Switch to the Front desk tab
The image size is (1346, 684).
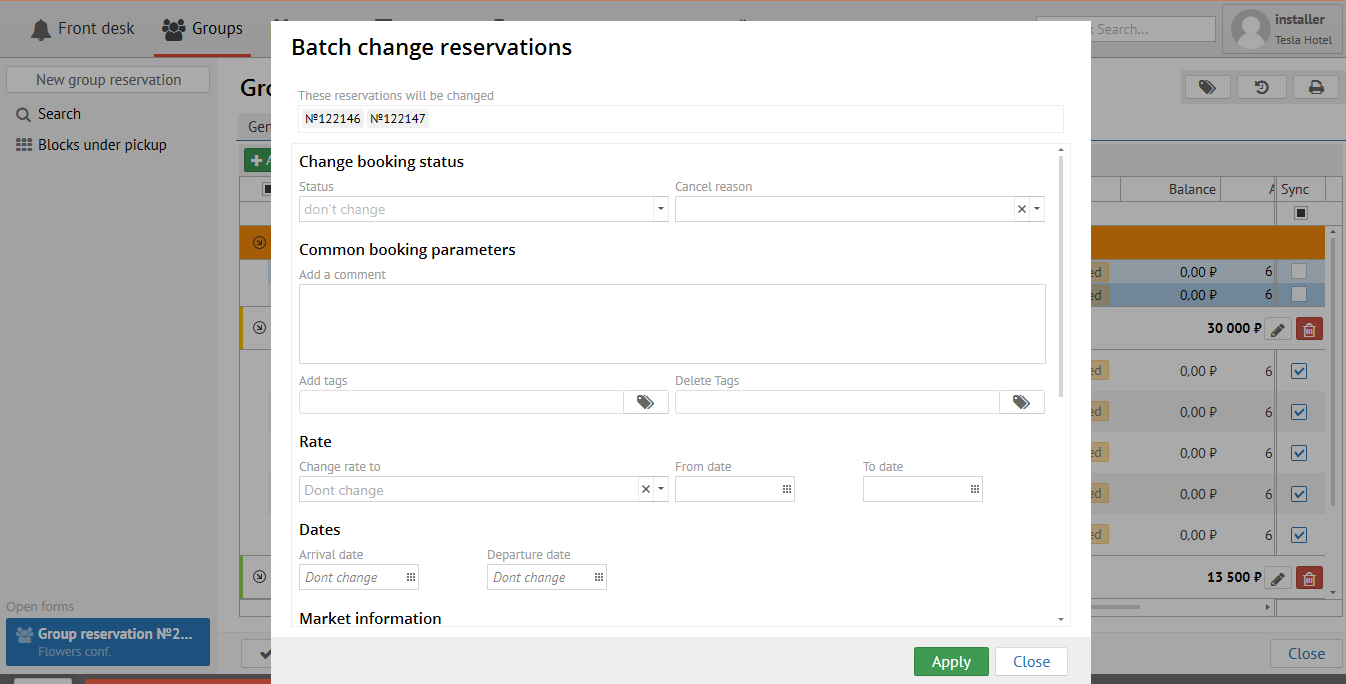[83, 29]
